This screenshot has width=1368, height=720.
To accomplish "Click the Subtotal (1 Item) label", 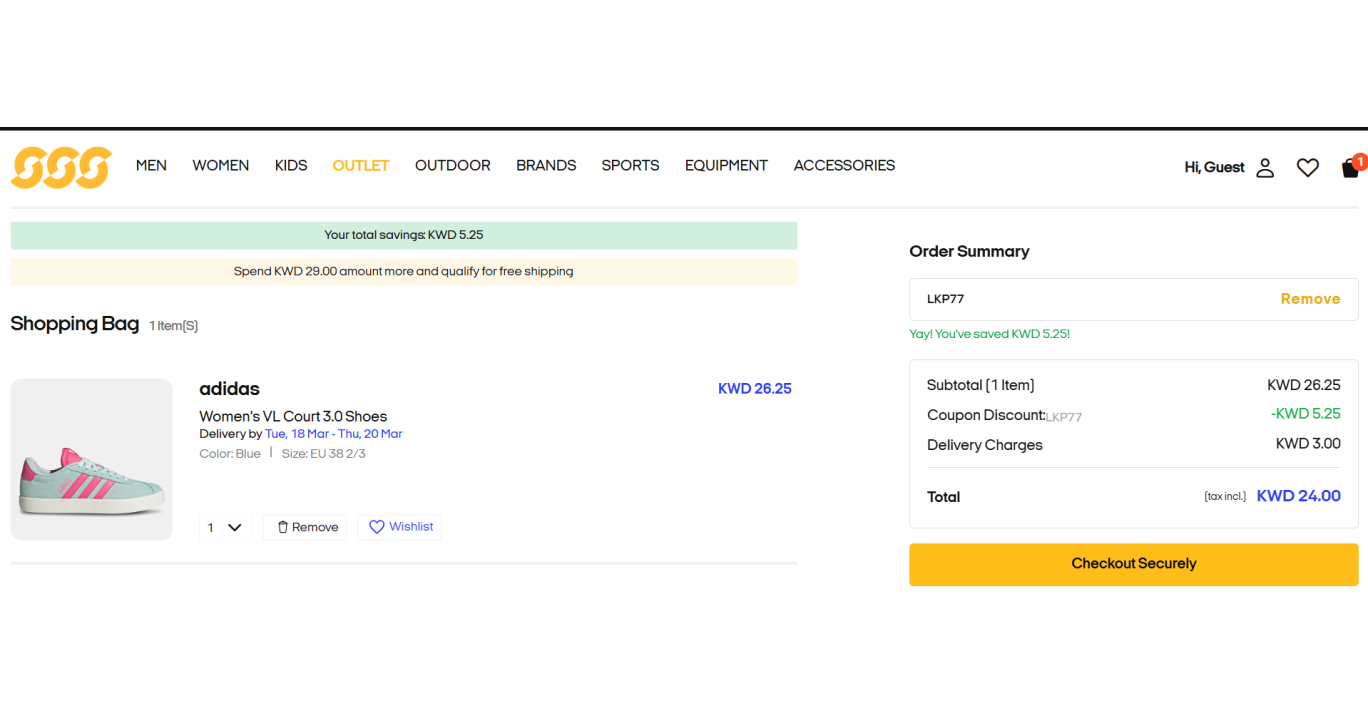I will pos(980,385).
